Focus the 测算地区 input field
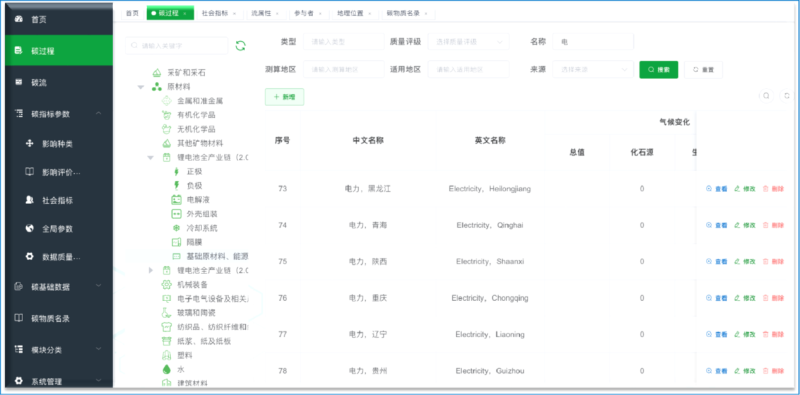 [343, 69]
